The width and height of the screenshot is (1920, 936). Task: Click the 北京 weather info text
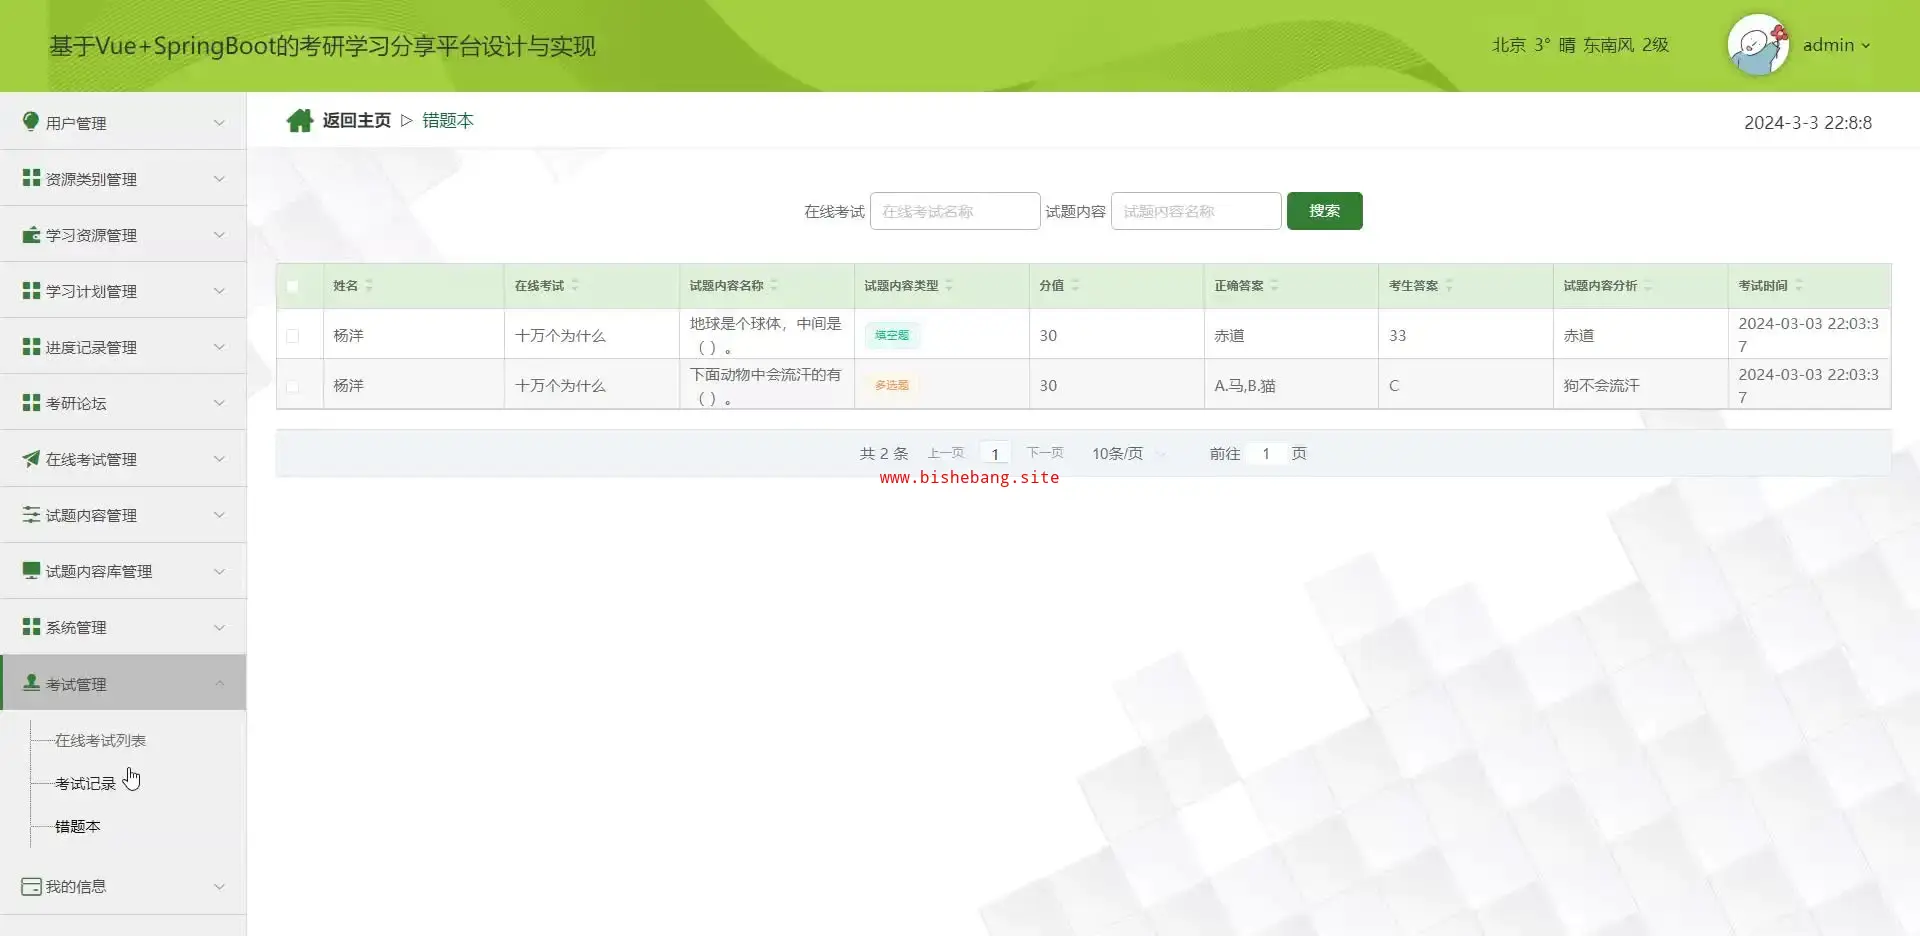click(x=1580, y=45)
